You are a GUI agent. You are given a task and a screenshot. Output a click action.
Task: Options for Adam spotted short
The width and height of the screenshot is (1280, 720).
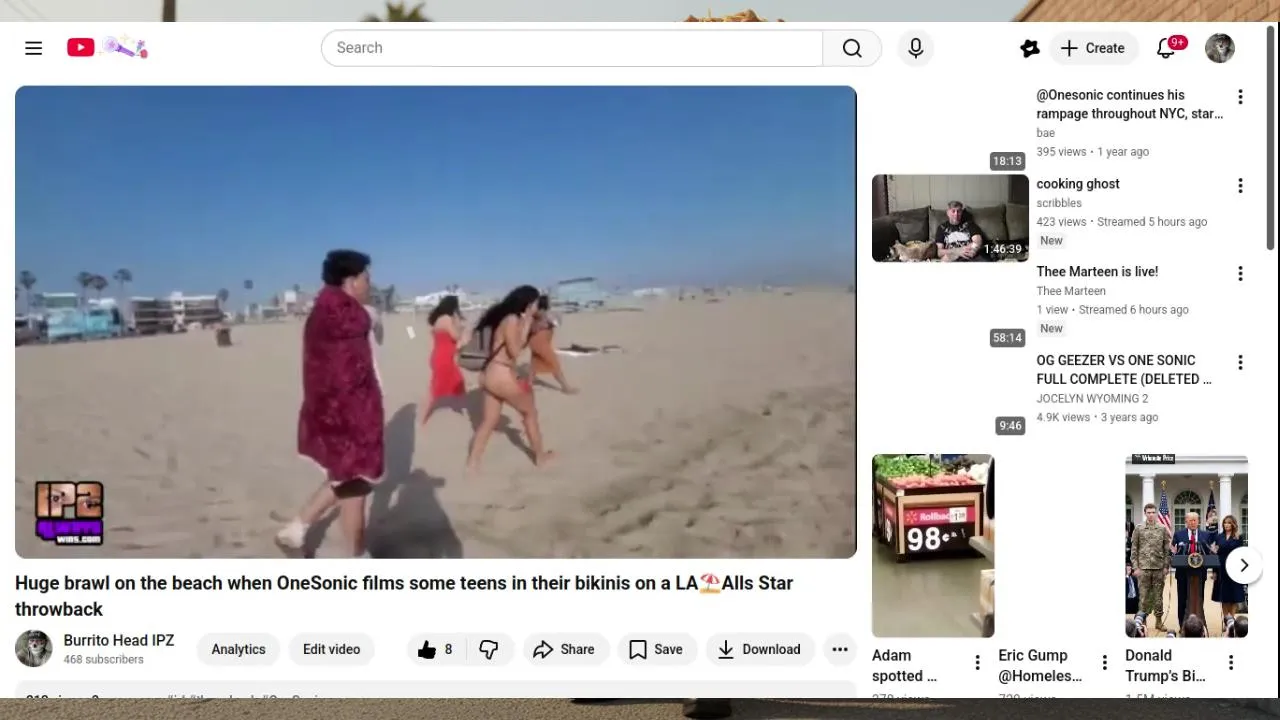[x=978, y=662]
